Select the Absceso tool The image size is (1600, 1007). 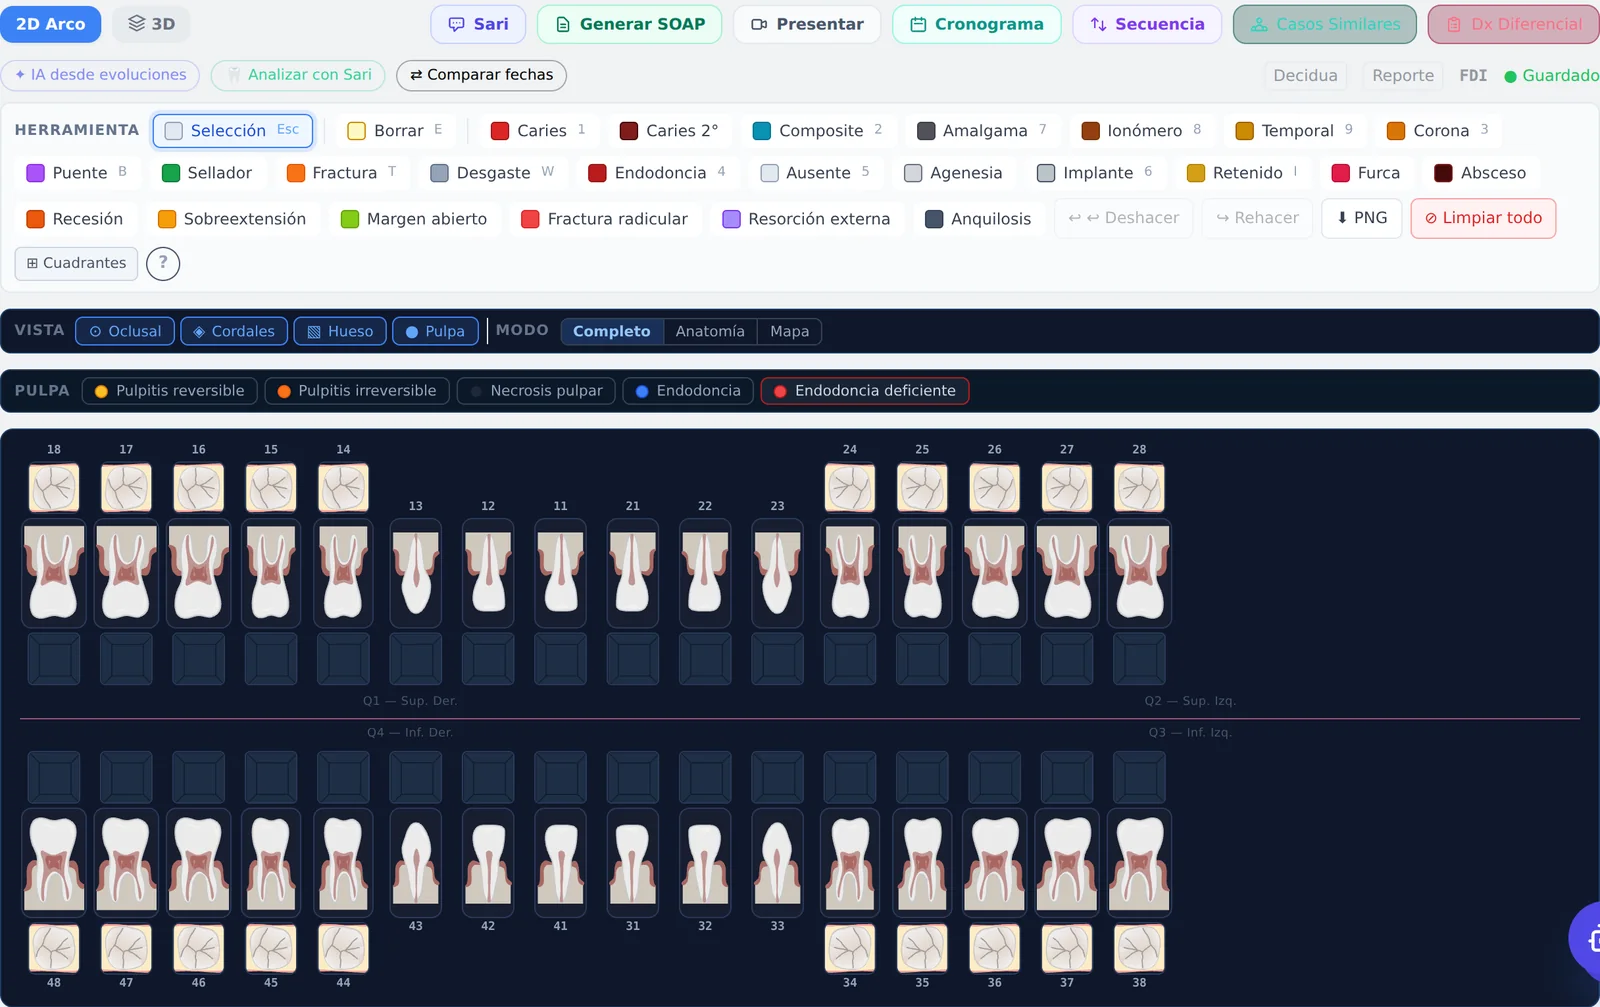(1480, 173)
